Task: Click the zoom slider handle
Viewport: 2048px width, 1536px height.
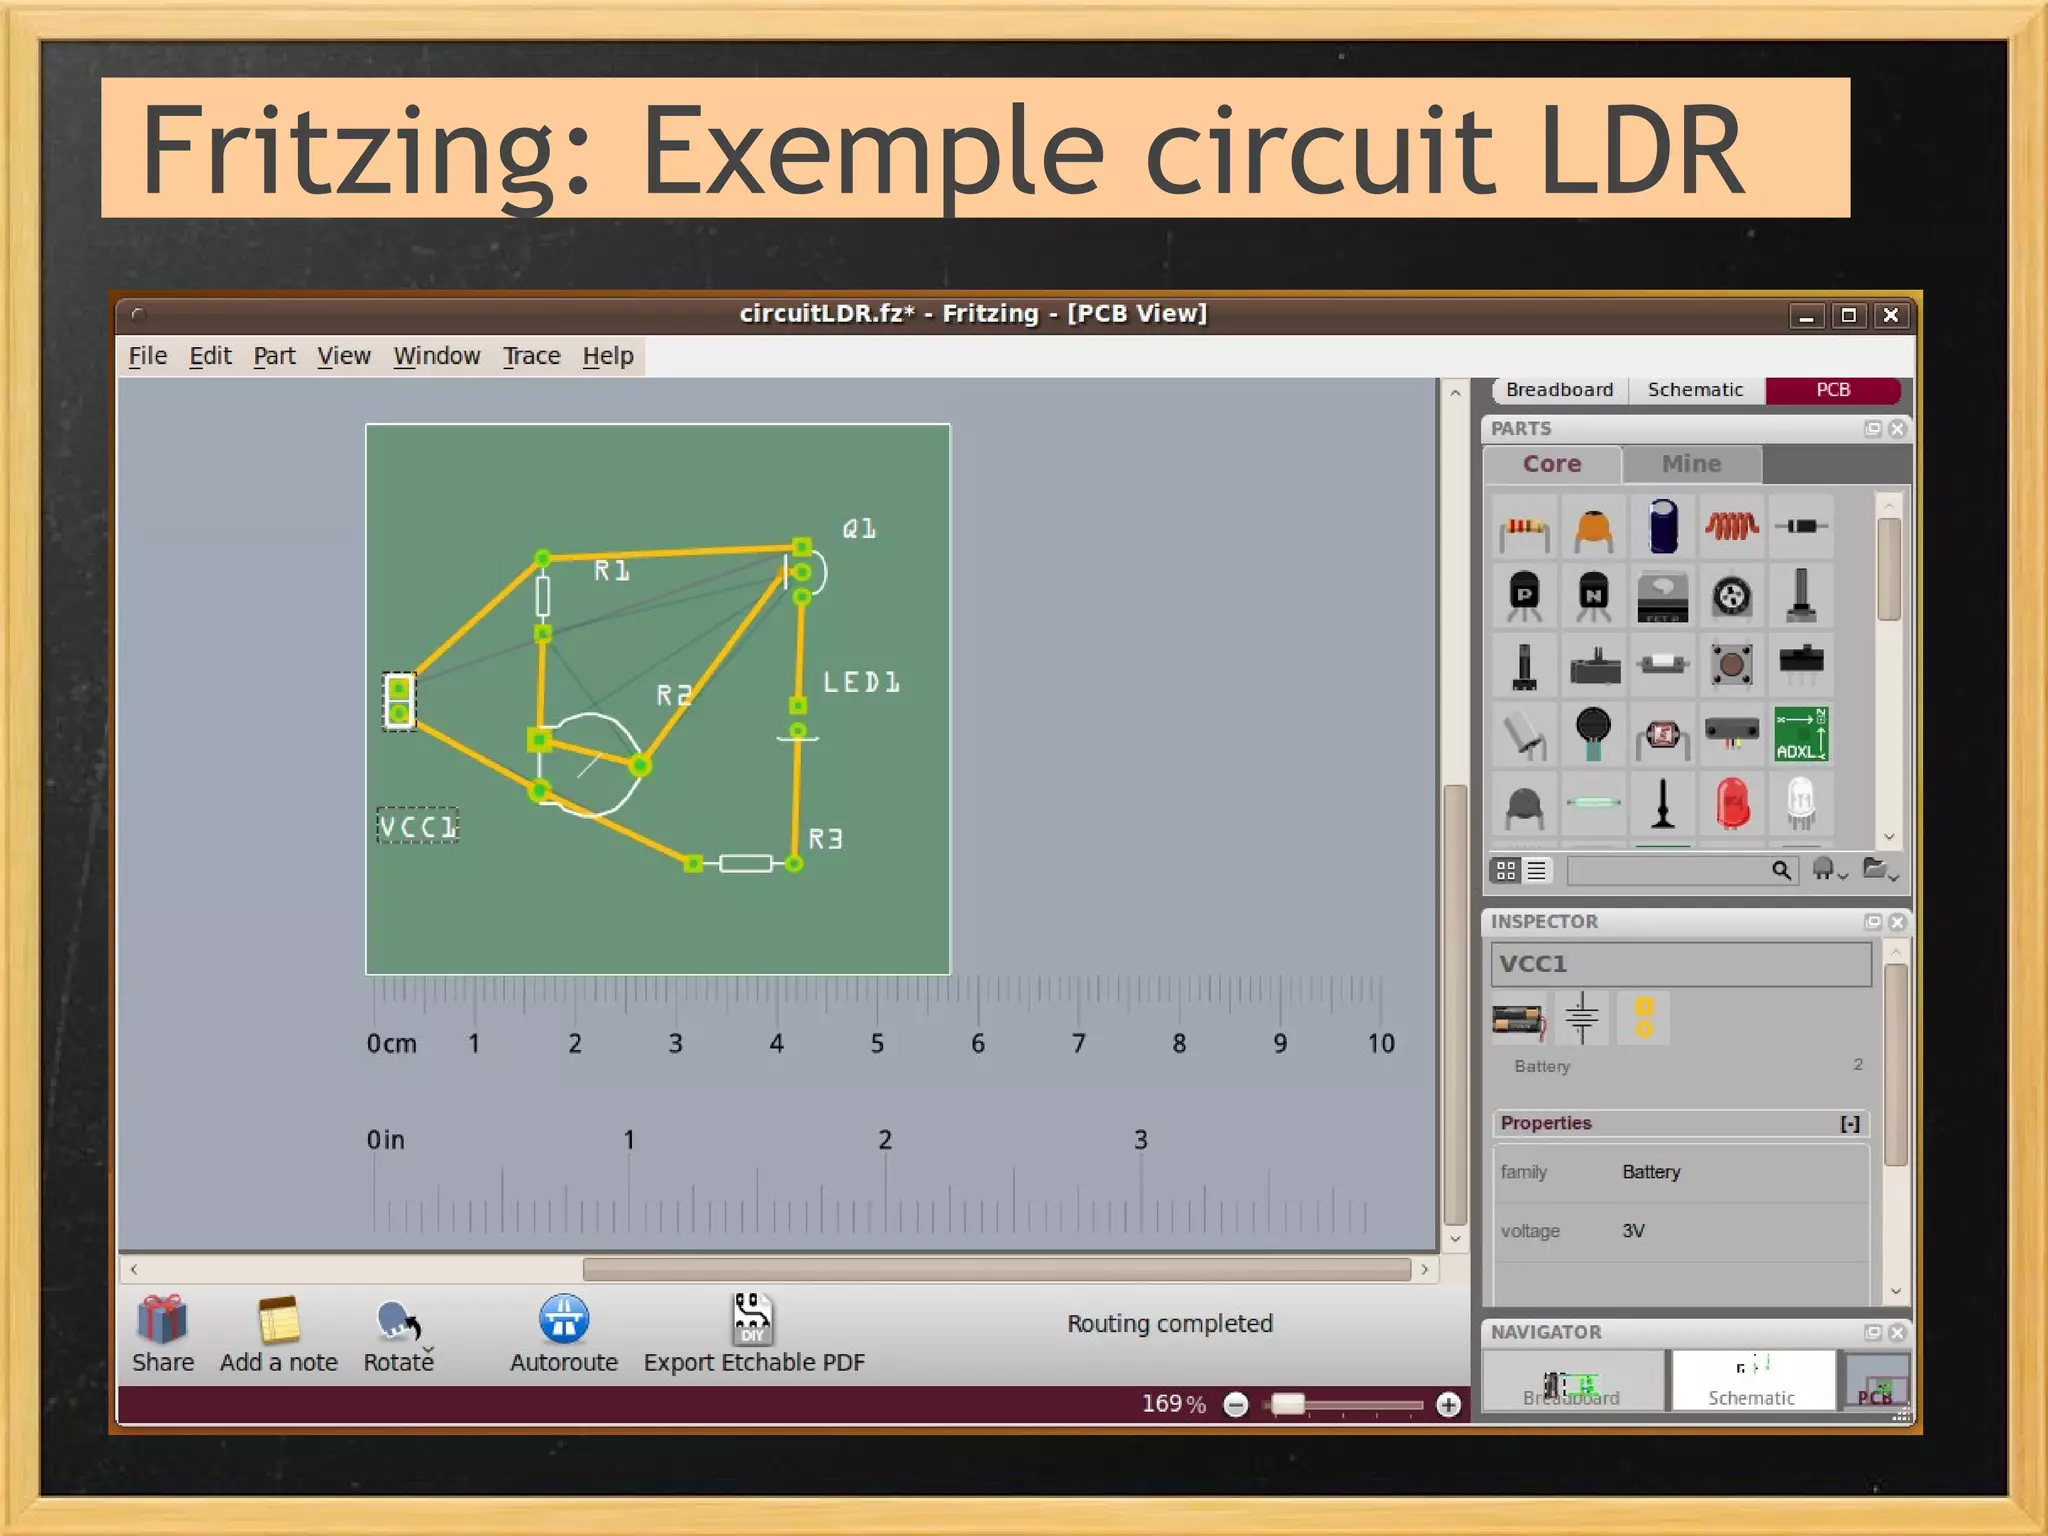Action: pyautogui.click(x=1288, y=1405)
